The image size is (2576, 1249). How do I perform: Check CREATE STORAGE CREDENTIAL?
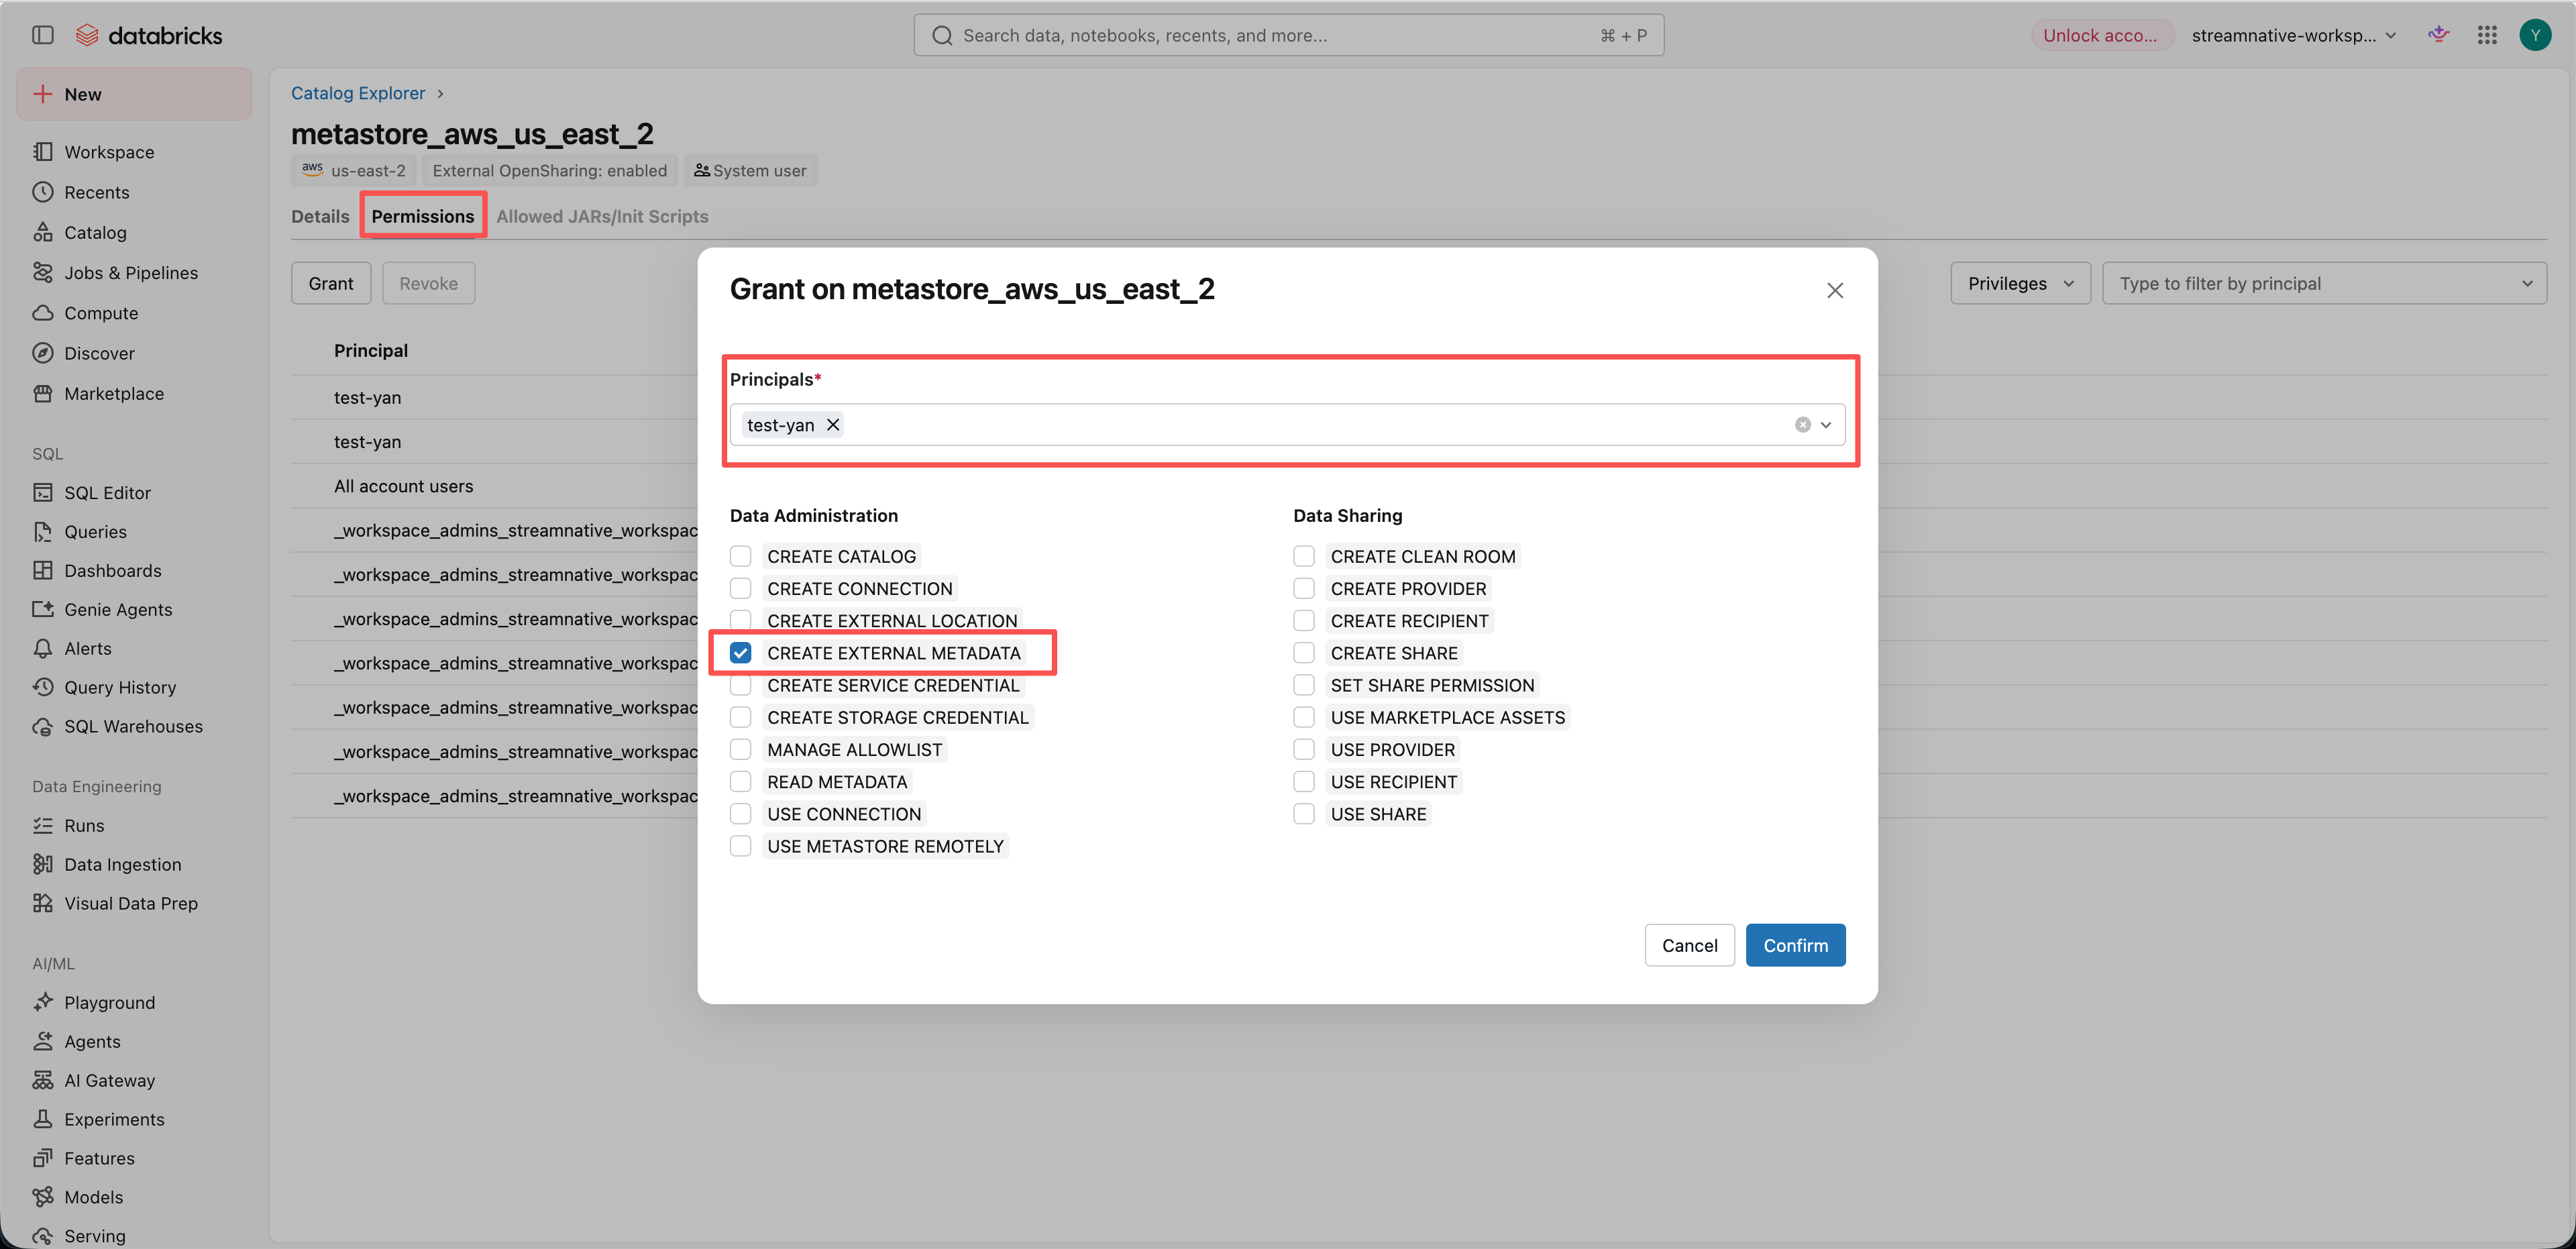pos(740,717)
